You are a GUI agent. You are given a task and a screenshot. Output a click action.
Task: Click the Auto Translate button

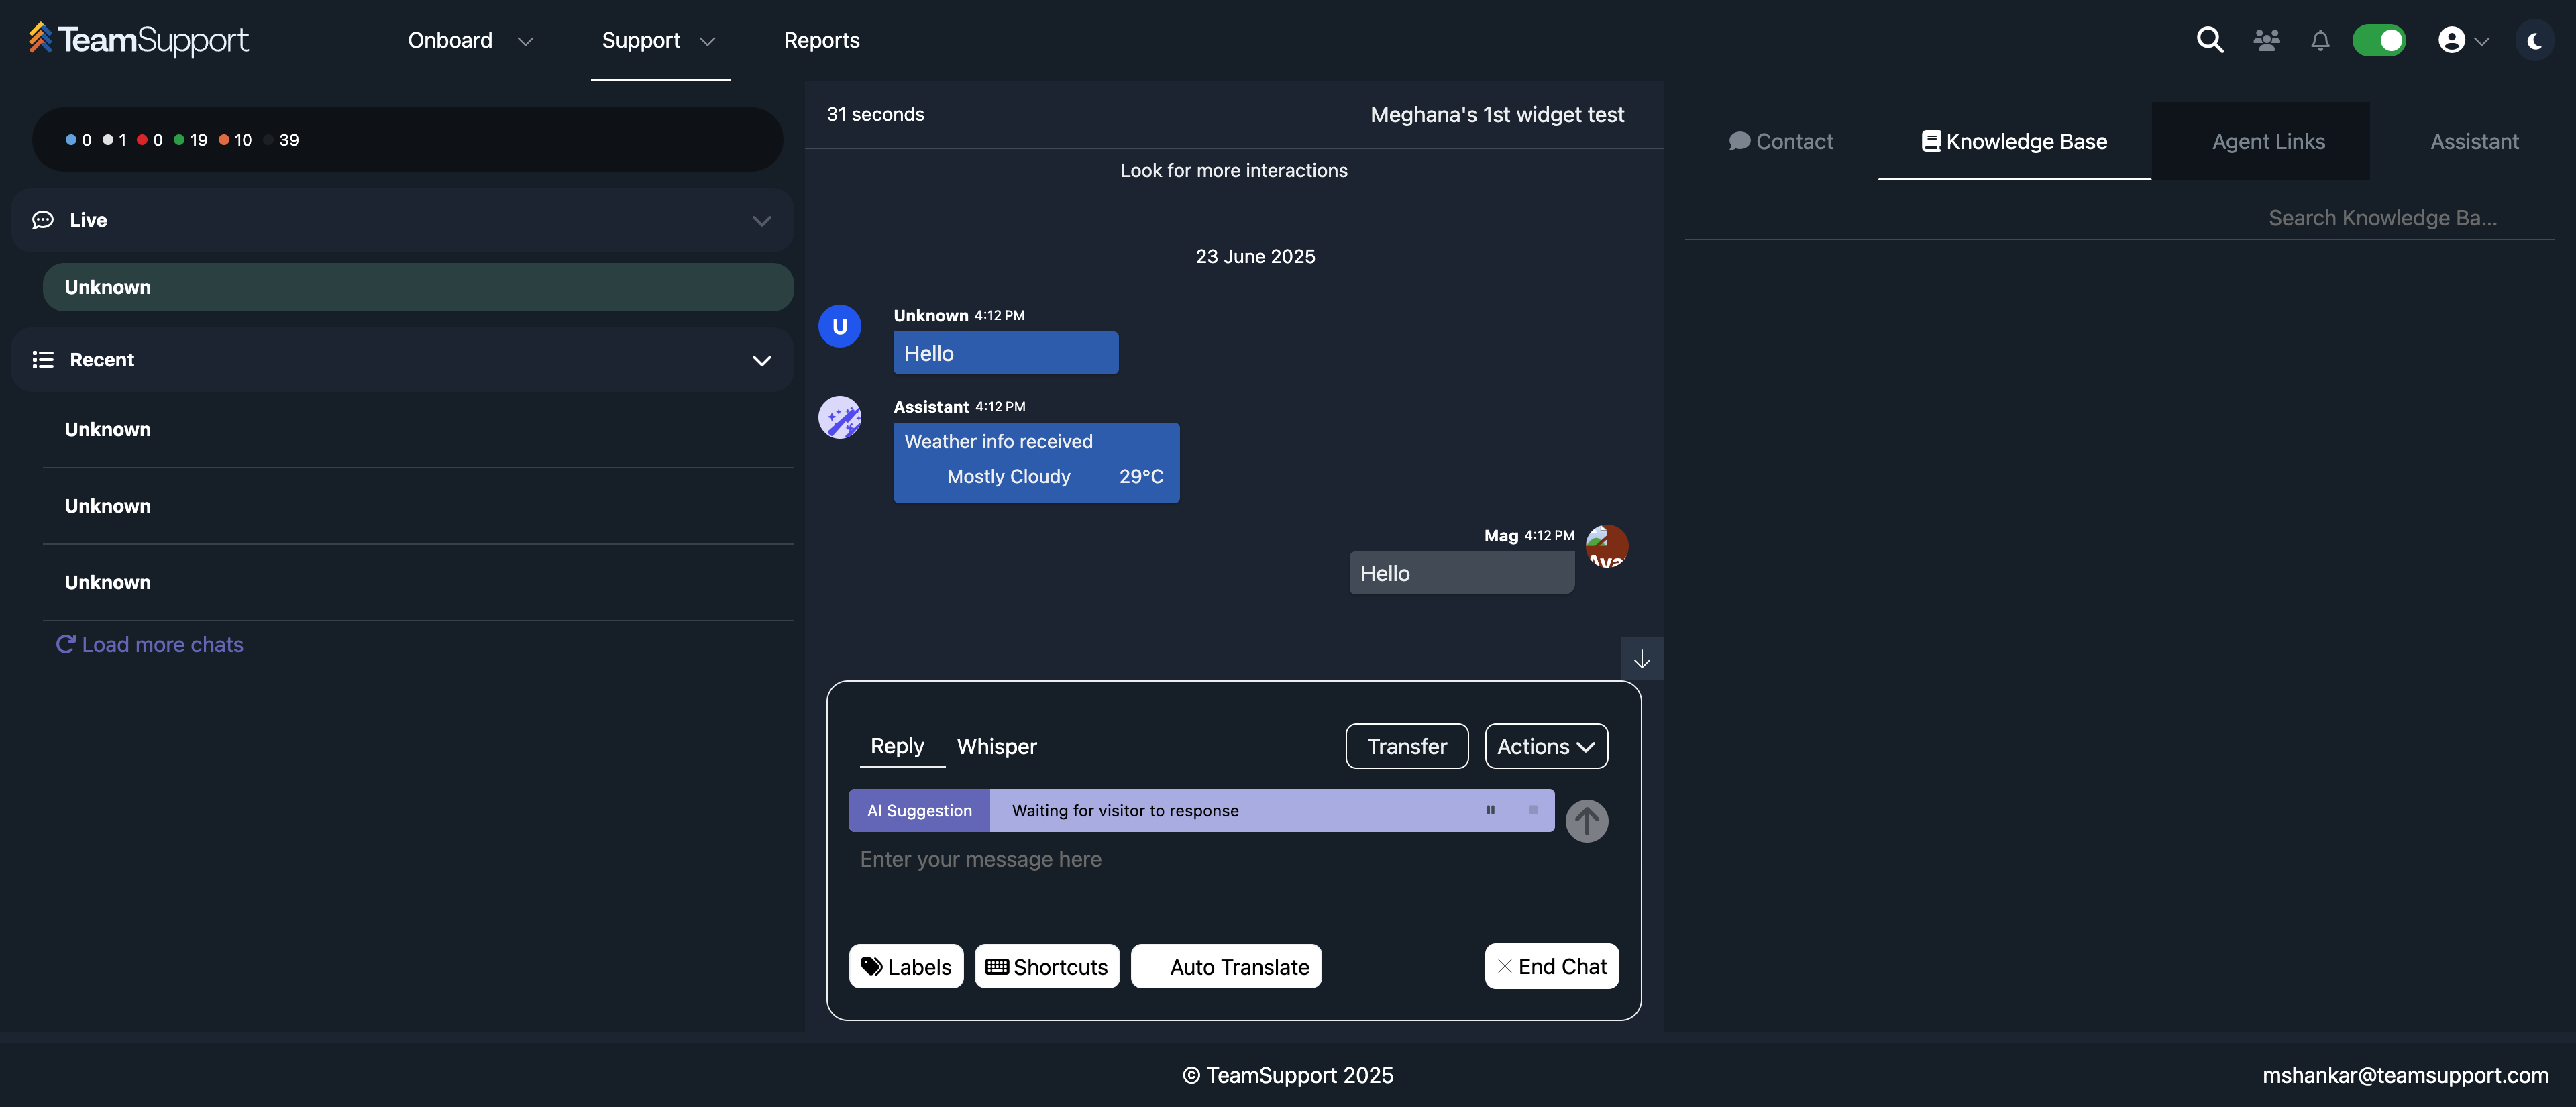[x=1226, y=966]
